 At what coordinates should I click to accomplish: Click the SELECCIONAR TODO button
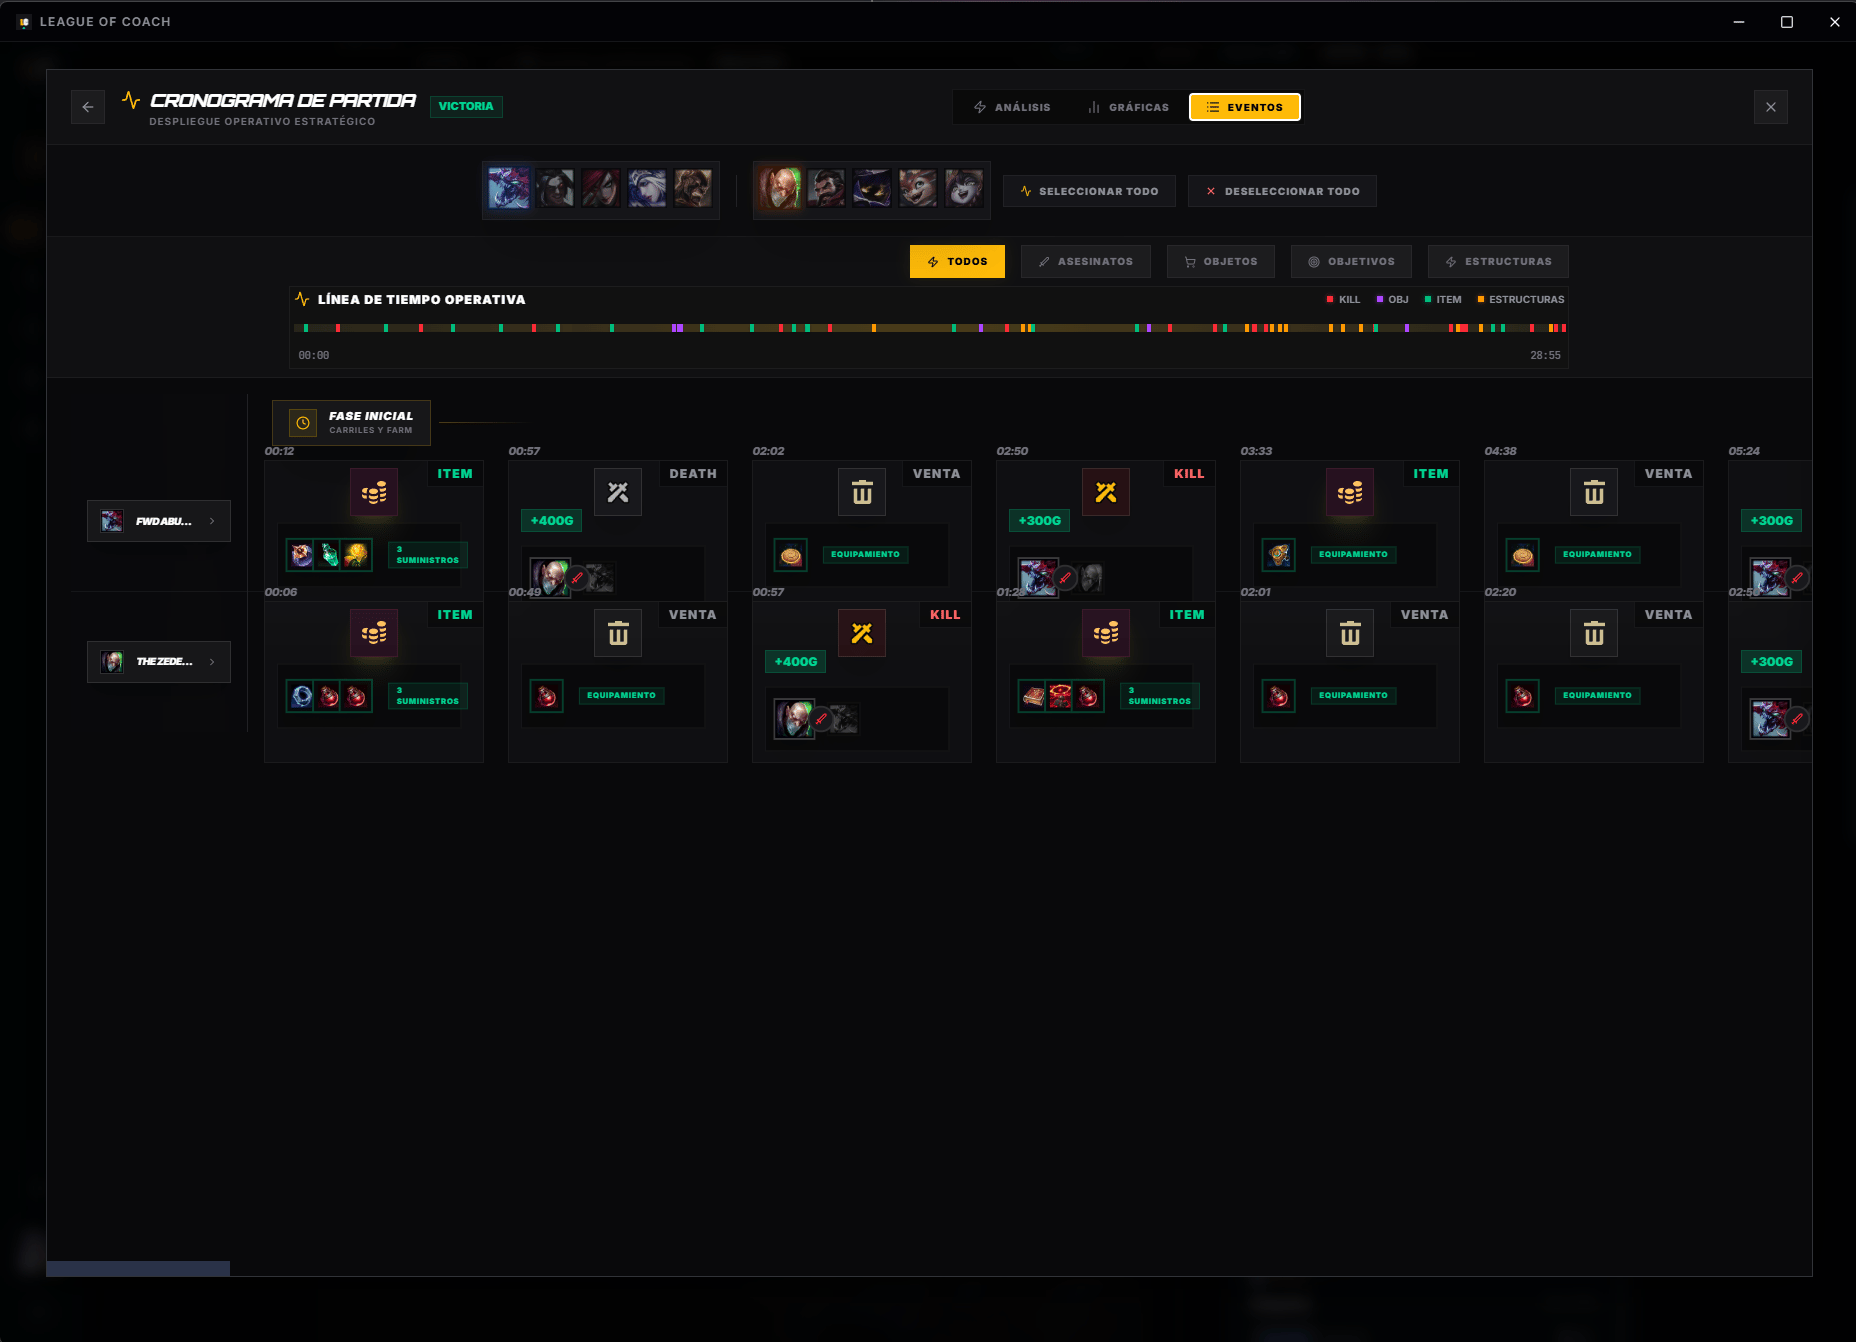point(1088,191)
